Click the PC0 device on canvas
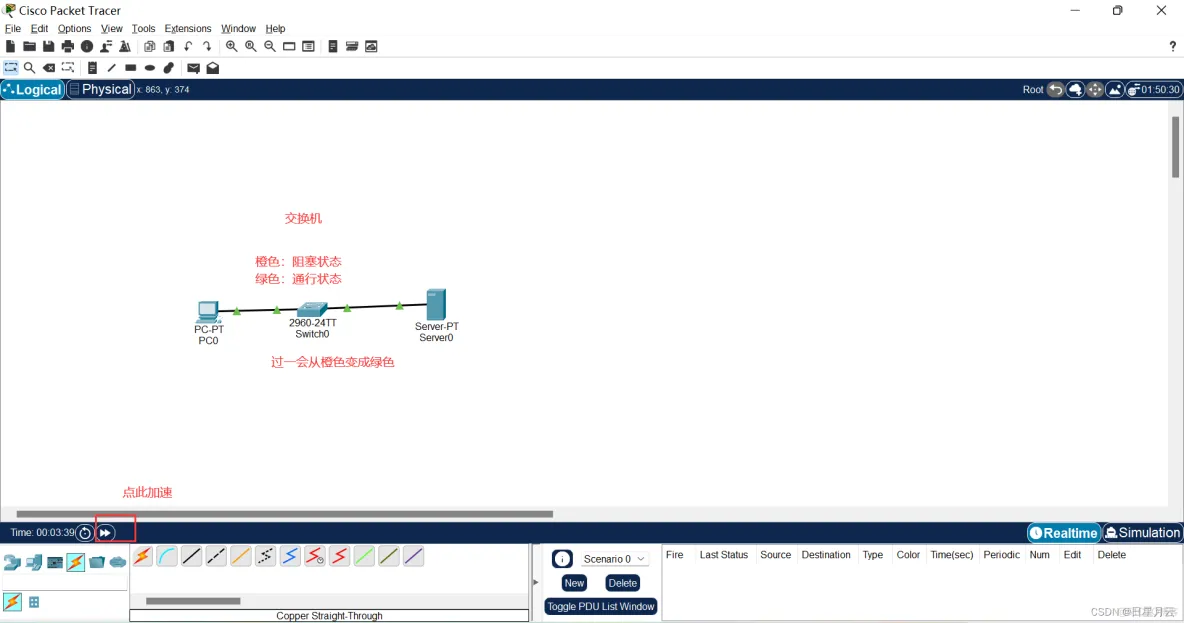Image resolution: width=1184 pixels, height=623 pixels. point(208,311)
